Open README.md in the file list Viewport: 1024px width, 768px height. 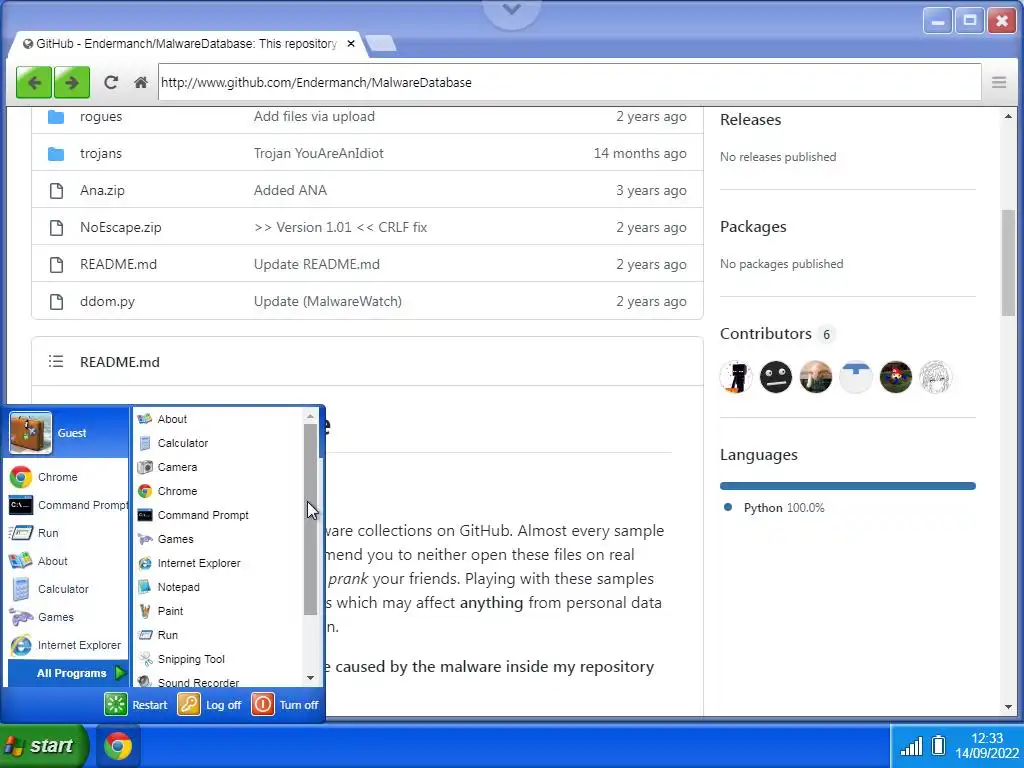[x=118, y=264]
